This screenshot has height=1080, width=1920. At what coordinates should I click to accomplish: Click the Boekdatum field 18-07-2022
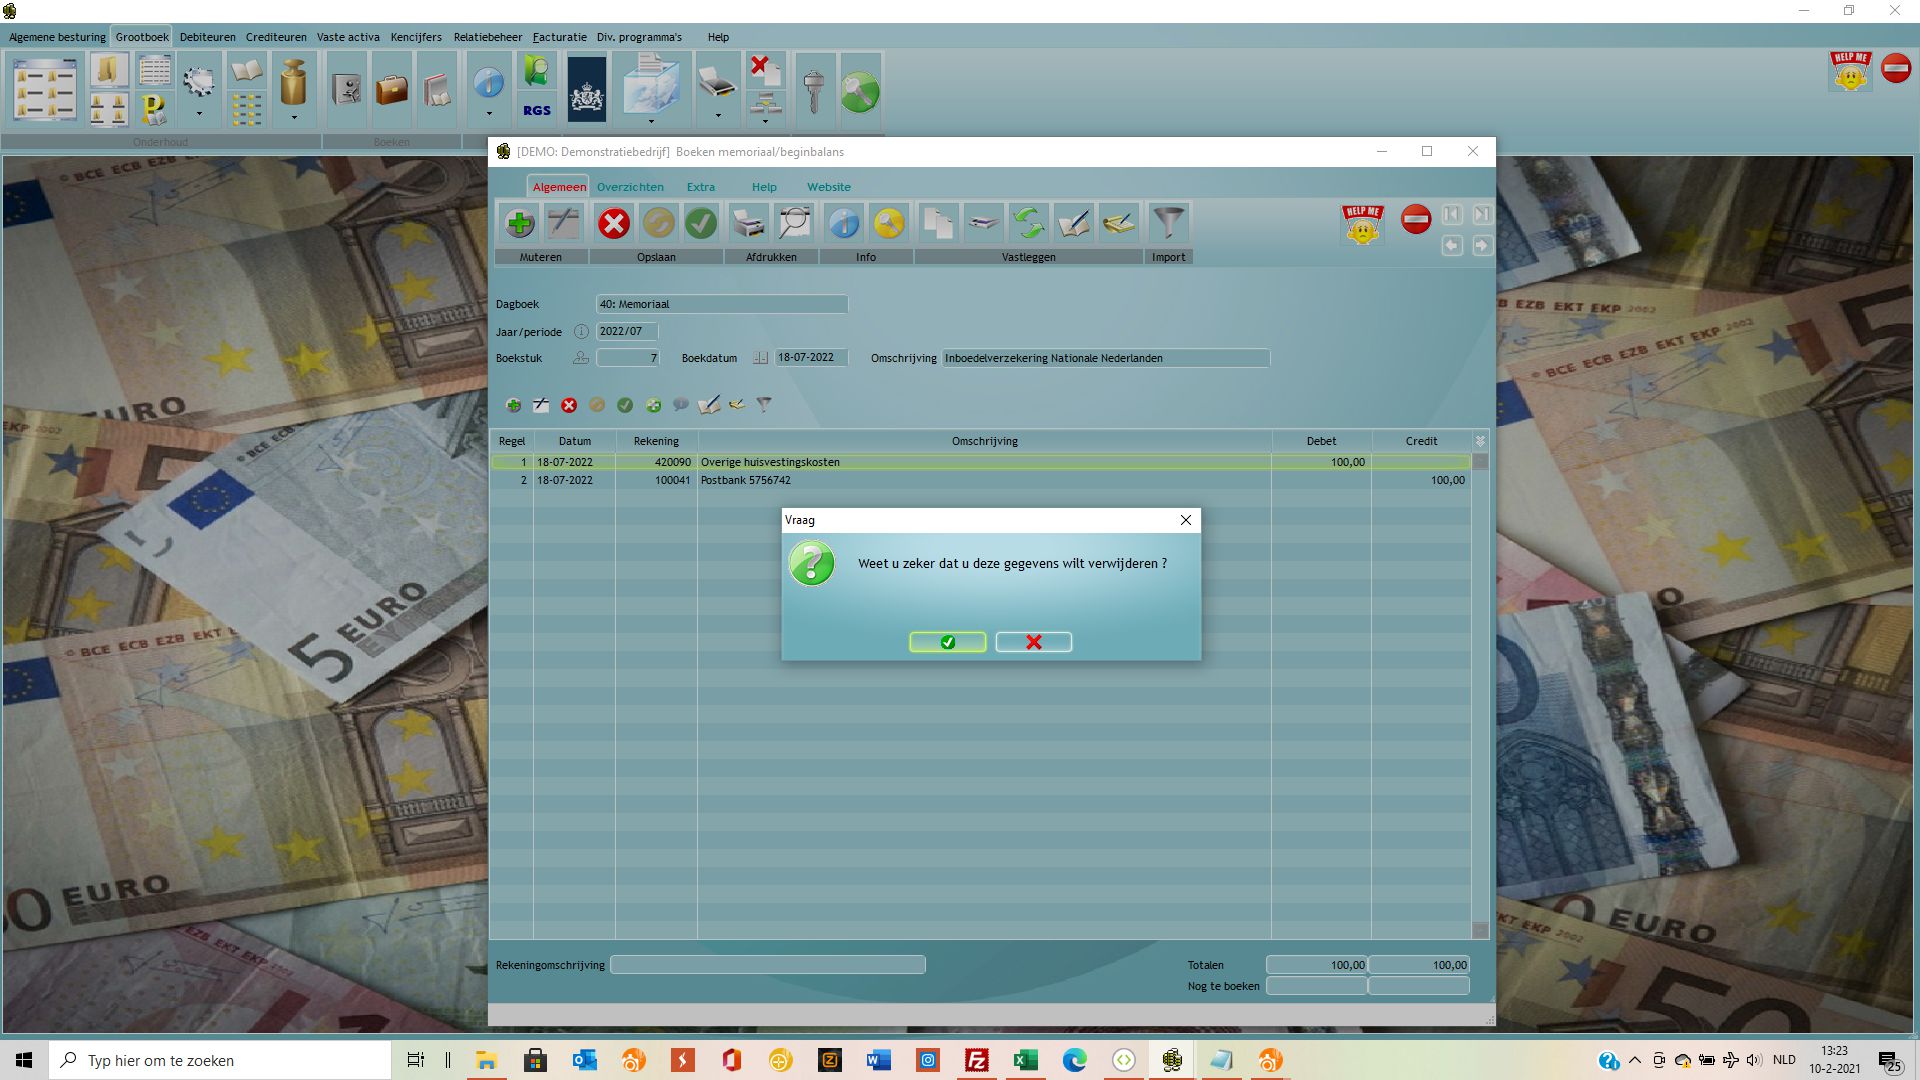[x=811, y=357]
